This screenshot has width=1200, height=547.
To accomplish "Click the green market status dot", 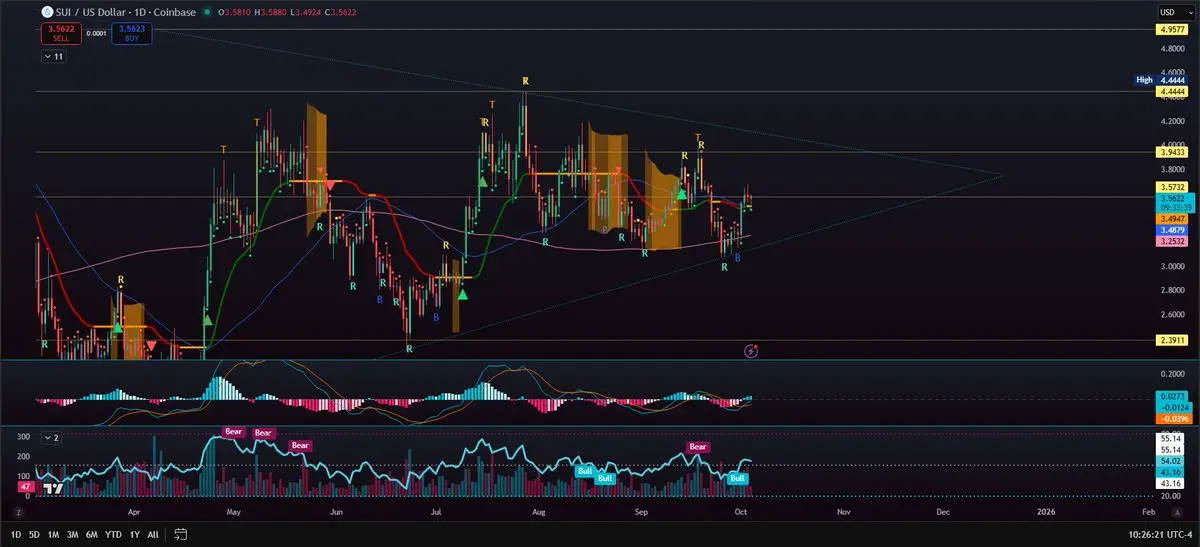I will pos(205,12).
